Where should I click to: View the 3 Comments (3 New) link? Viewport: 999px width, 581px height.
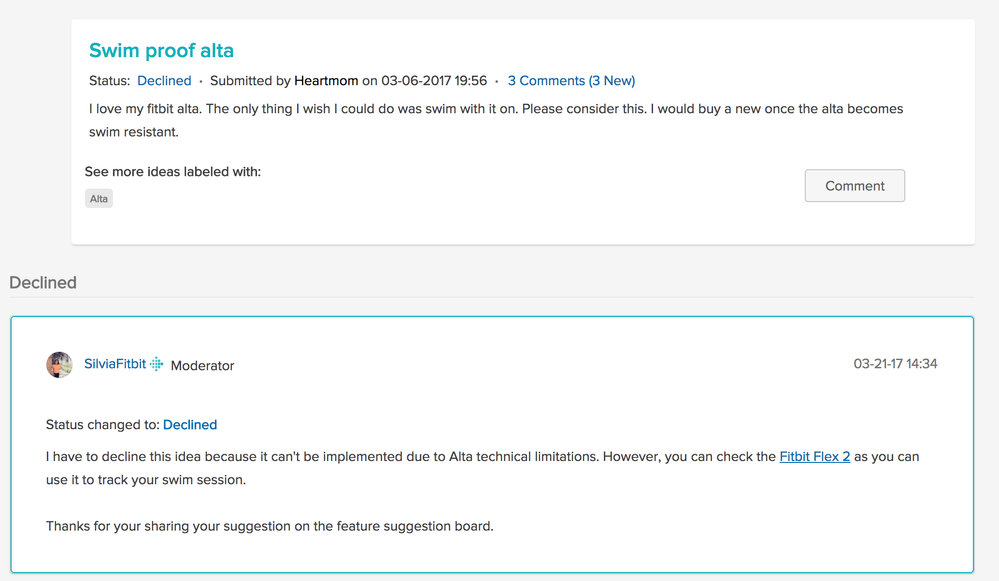[x=571, y=81]
